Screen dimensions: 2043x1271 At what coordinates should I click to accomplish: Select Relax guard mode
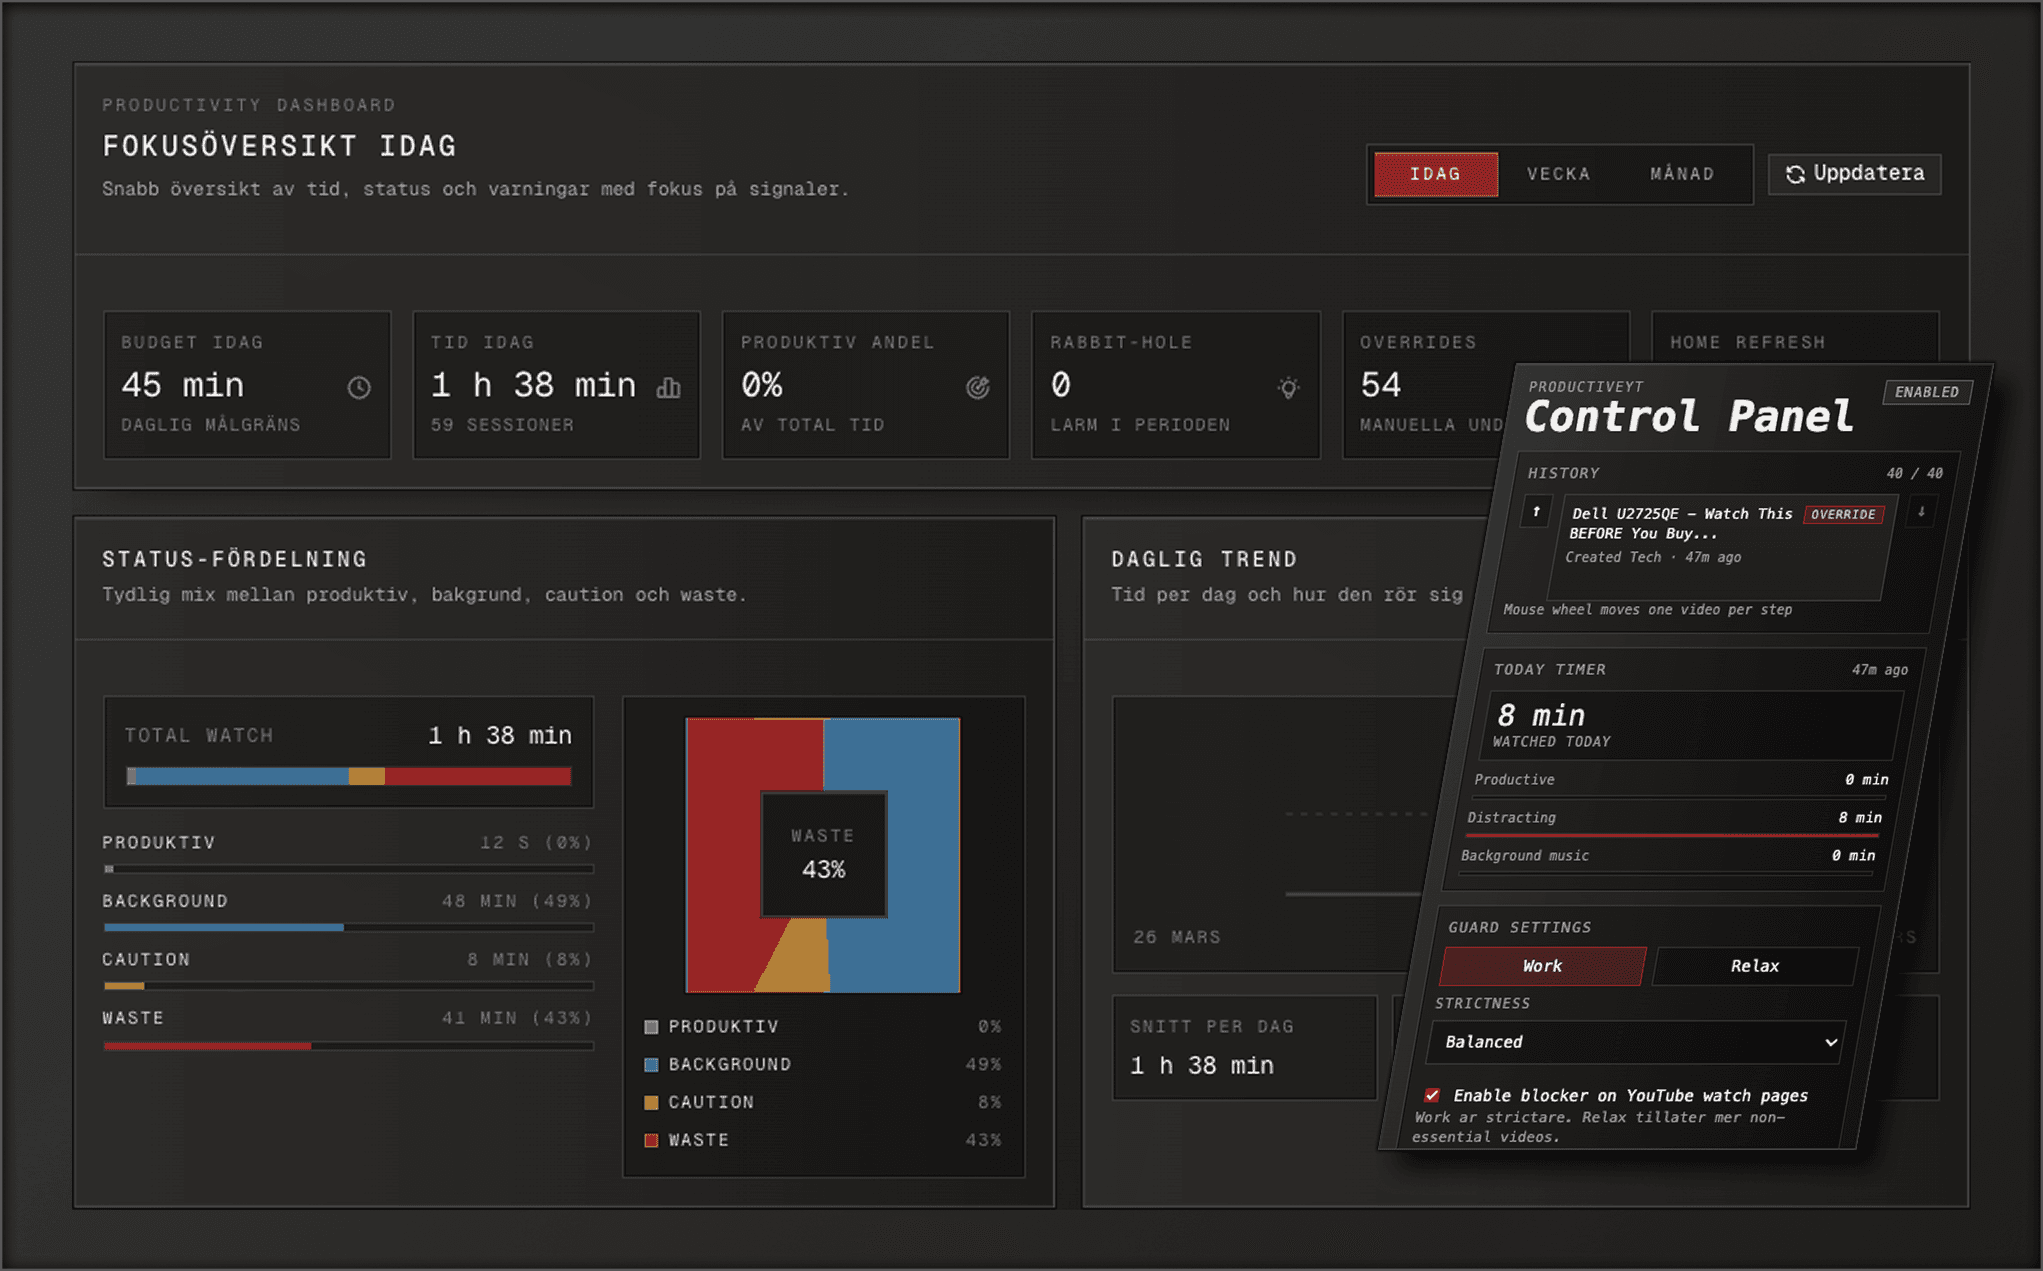point(1755,966)
